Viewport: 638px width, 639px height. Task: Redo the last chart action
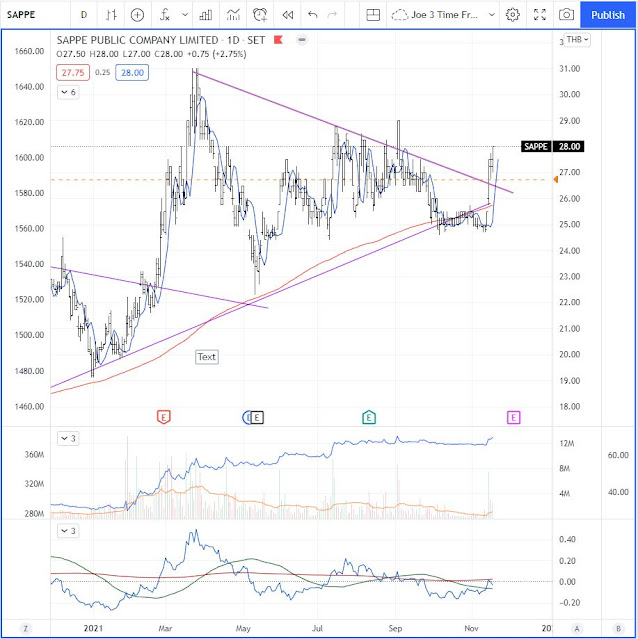[332, 15]
